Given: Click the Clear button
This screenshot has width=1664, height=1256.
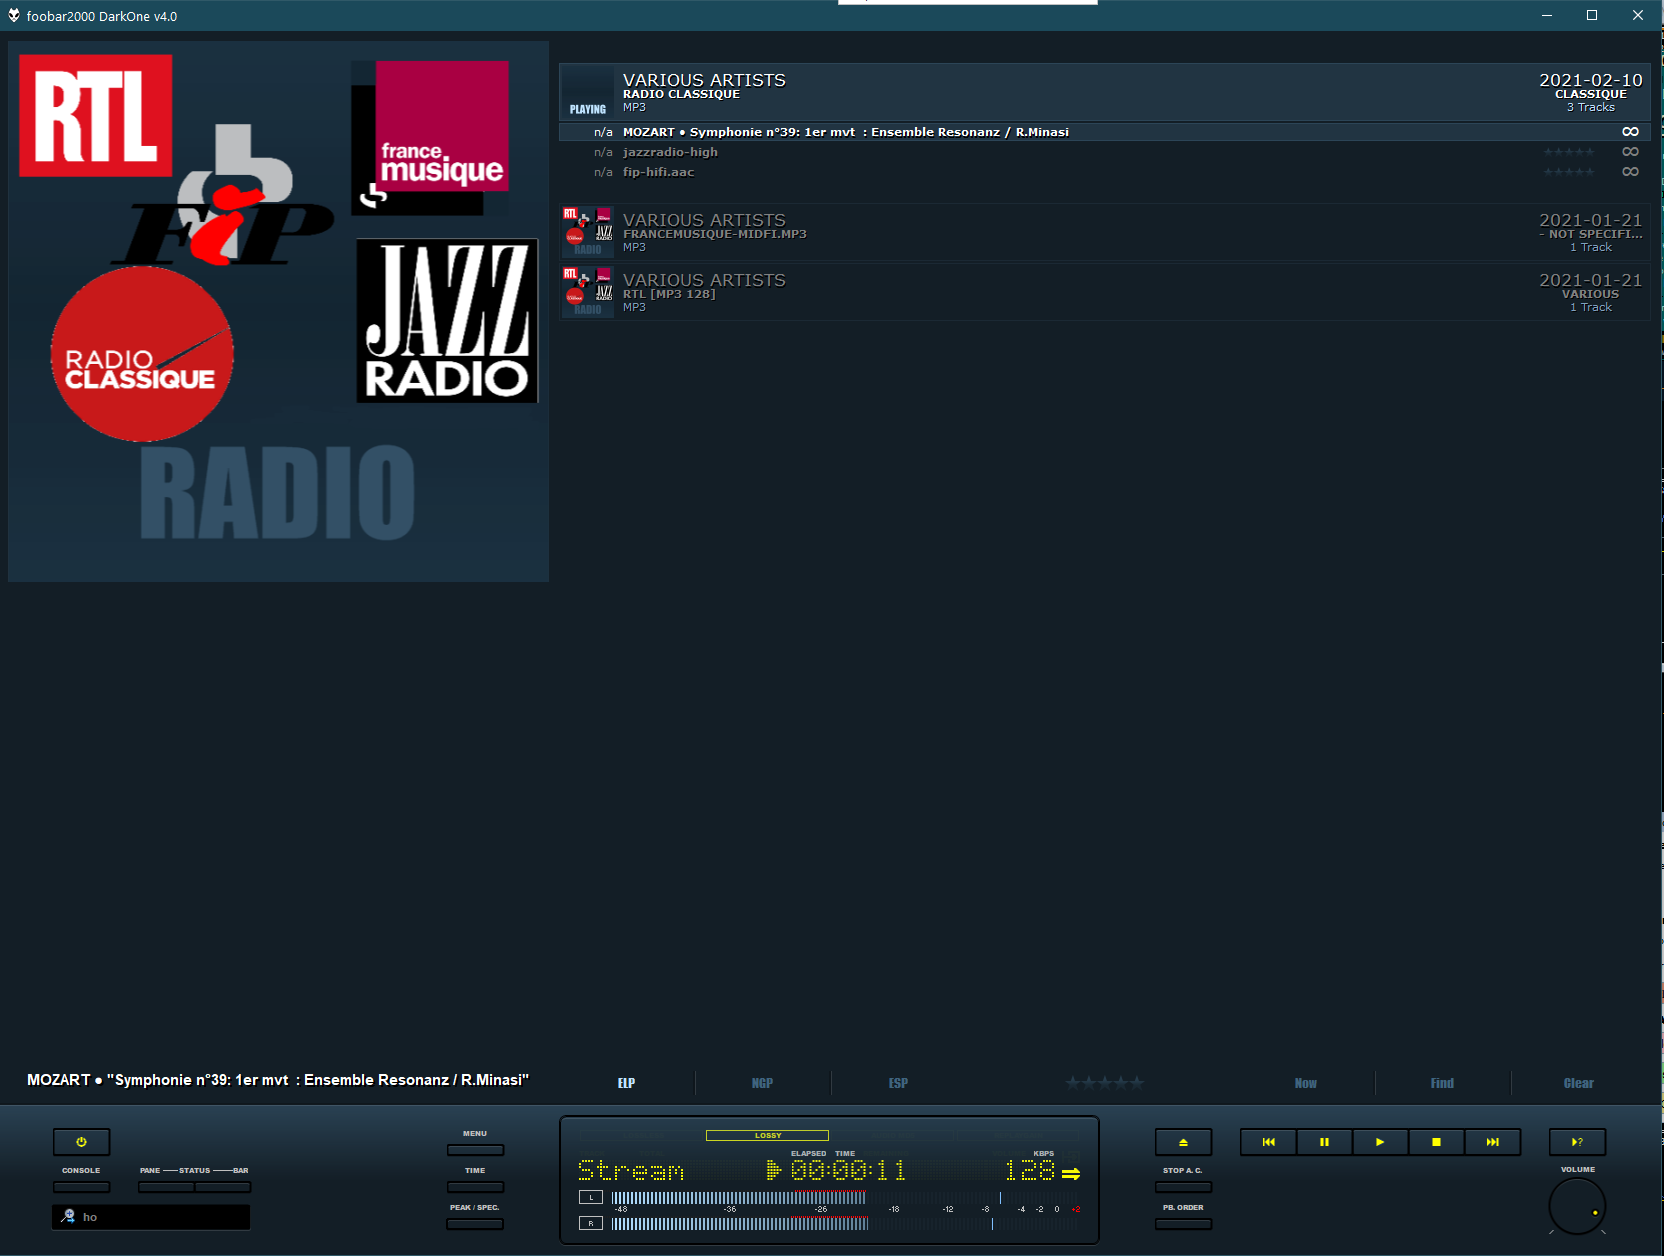Looking at the screenshot, I should pos(1578,1083).
